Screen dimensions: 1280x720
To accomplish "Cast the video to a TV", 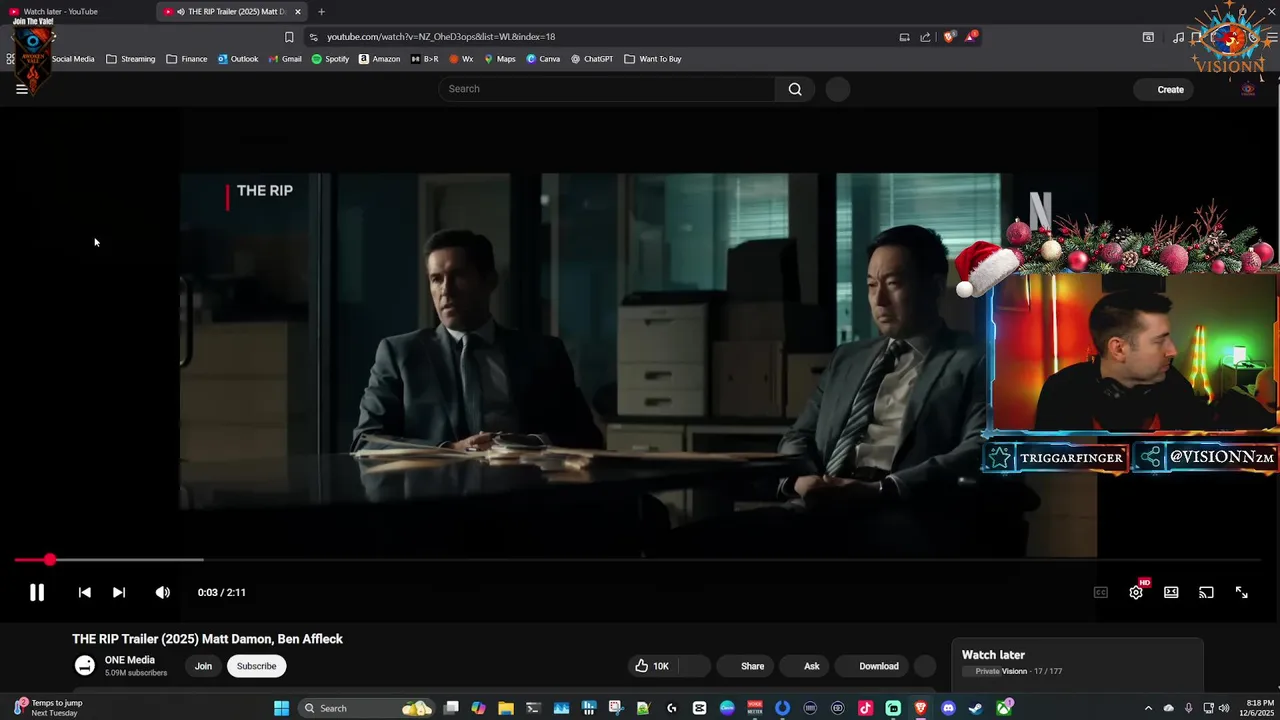I will pos(1206,592).
